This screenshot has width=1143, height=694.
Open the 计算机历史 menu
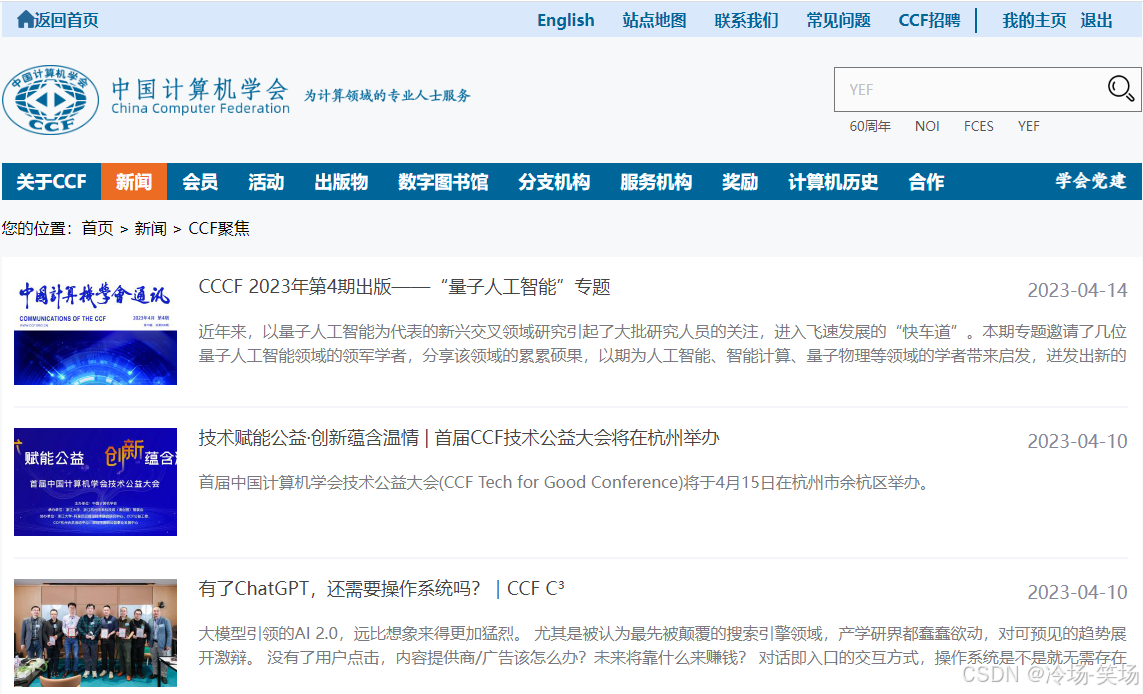click(833, 182)
